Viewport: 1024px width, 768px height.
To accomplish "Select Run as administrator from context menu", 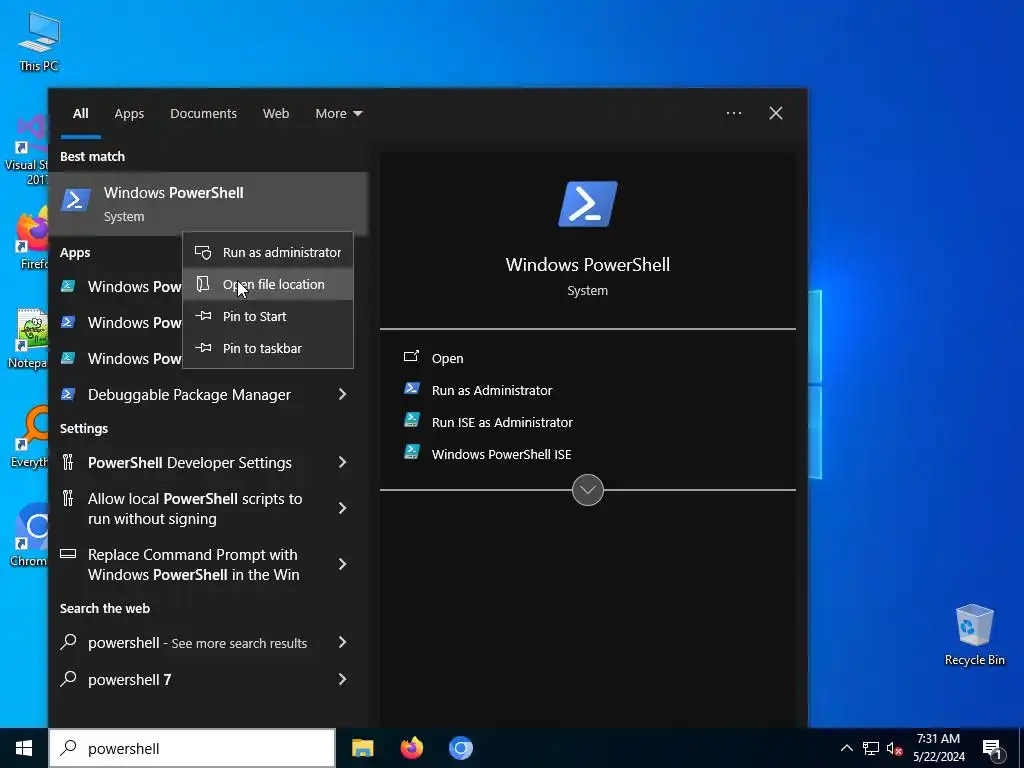I will 268,252.
